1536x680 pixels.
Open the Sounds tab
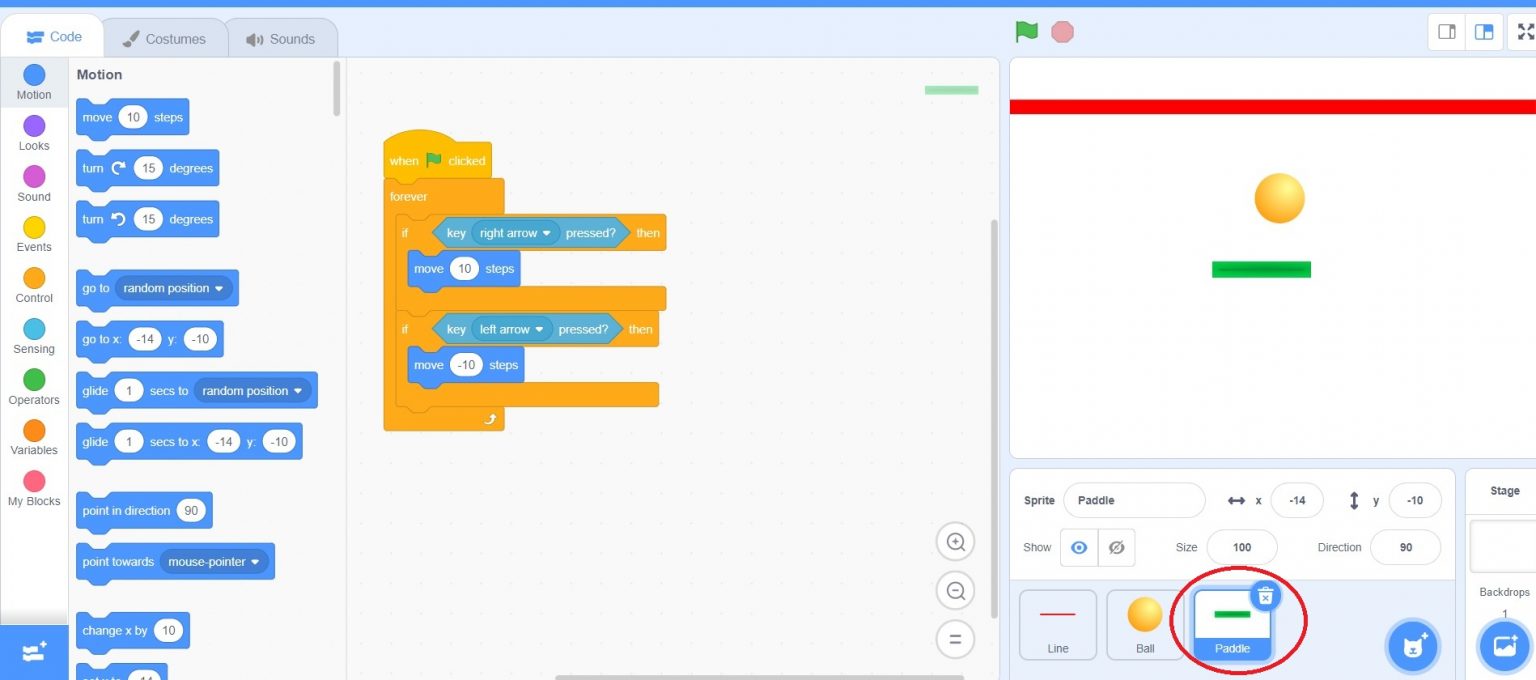click(281, 39)
